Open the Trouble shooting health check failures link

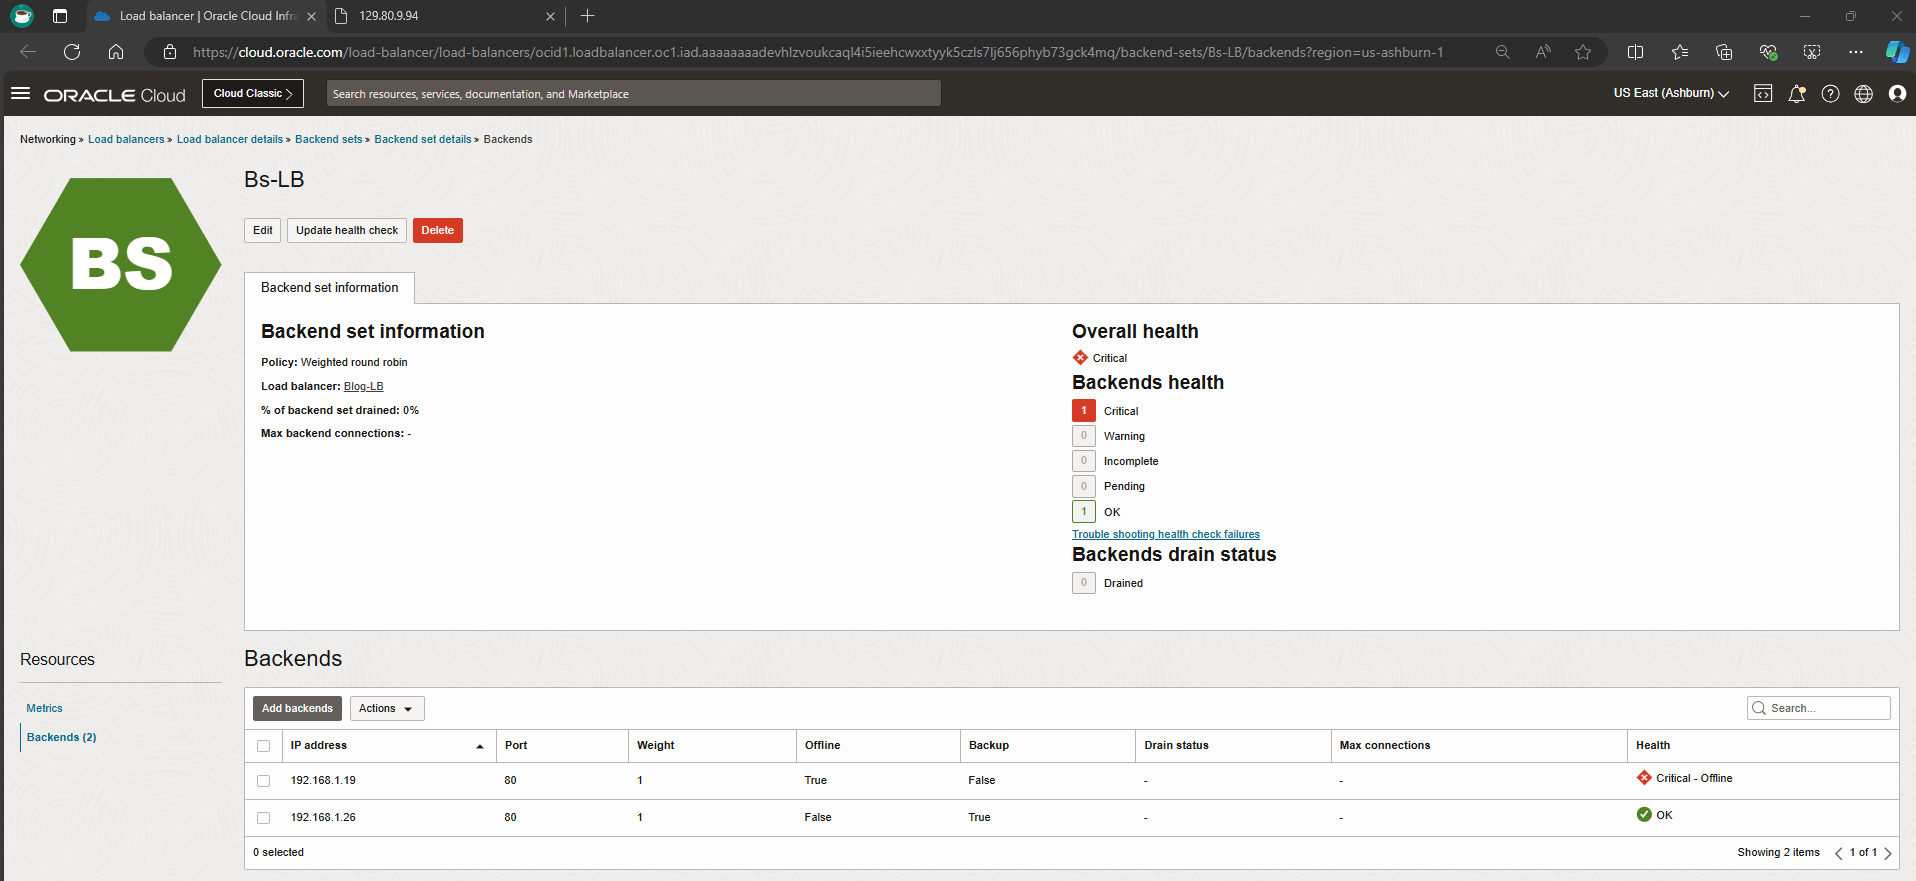1165,535
